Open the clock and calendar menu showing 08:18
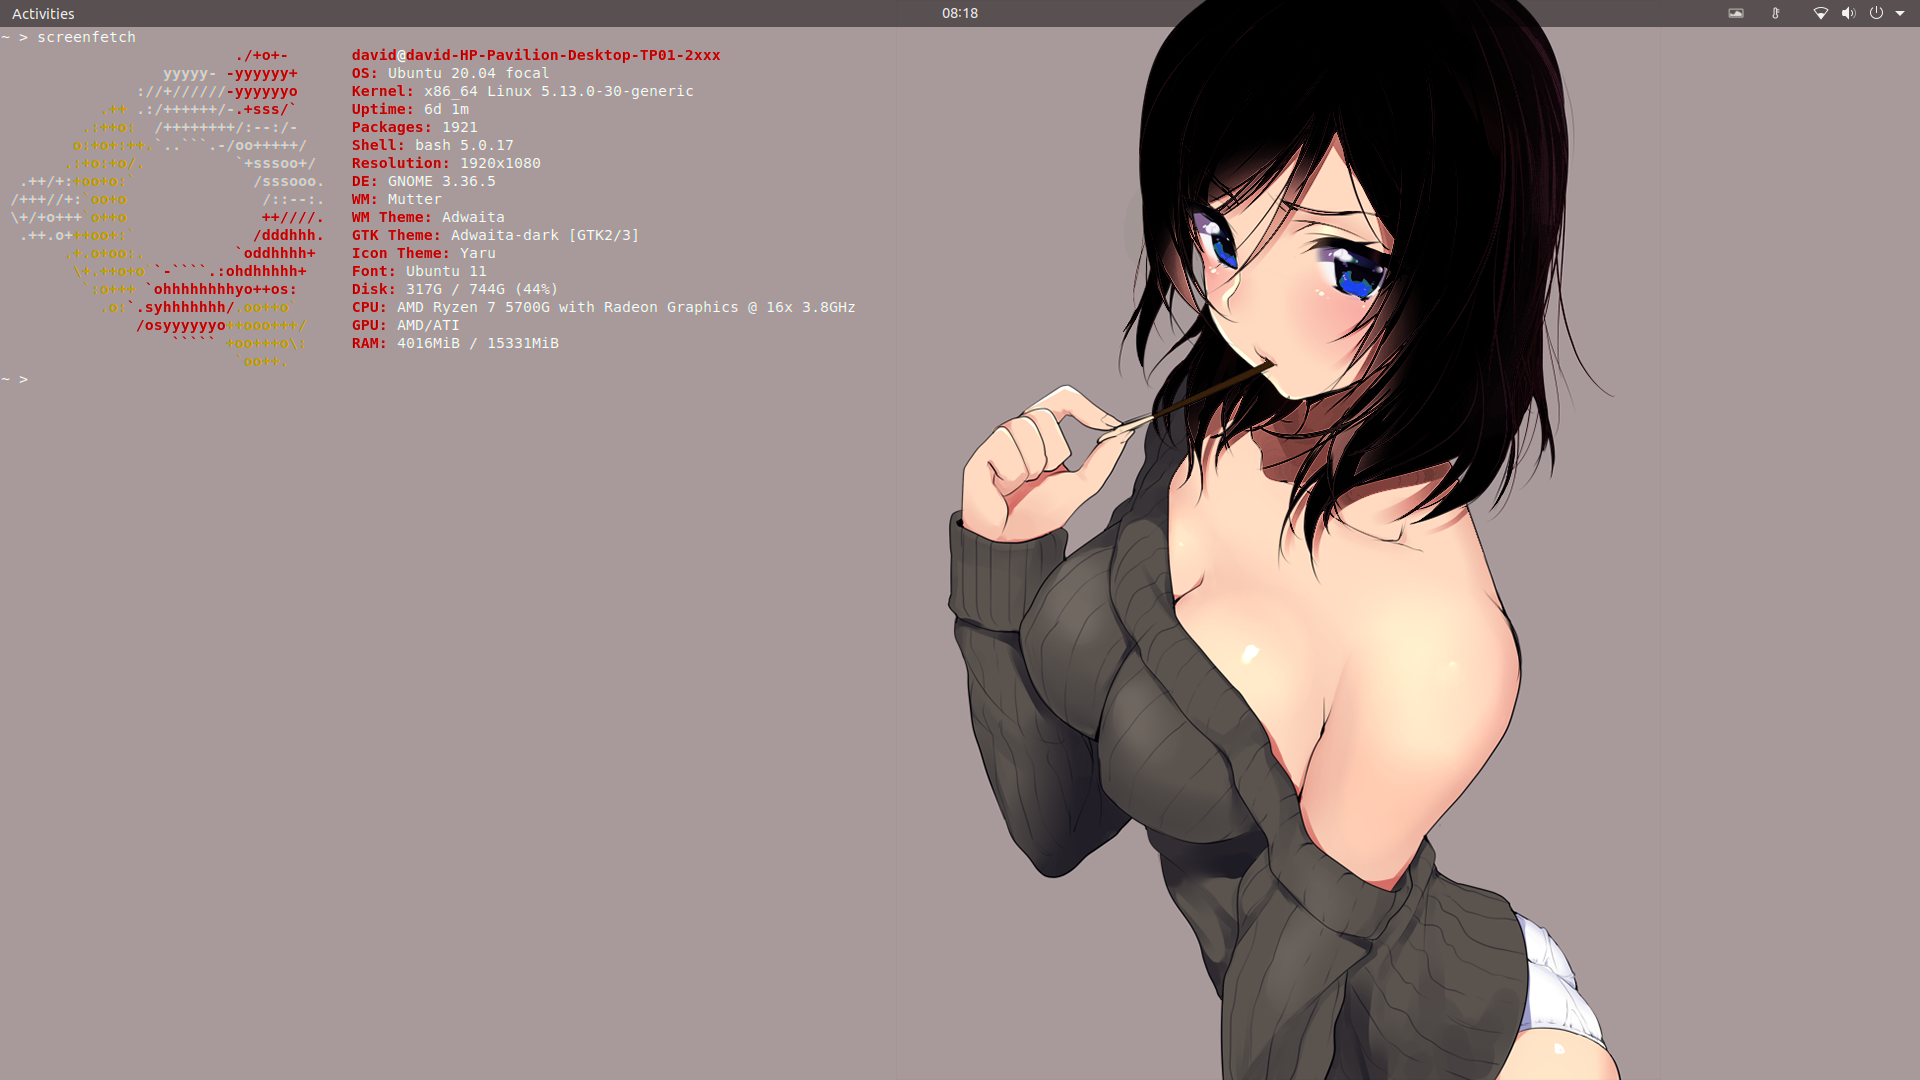Image resolution: width=1920 pixels, height=1080 pixels. pyautogui.click(x=959, y=13)
